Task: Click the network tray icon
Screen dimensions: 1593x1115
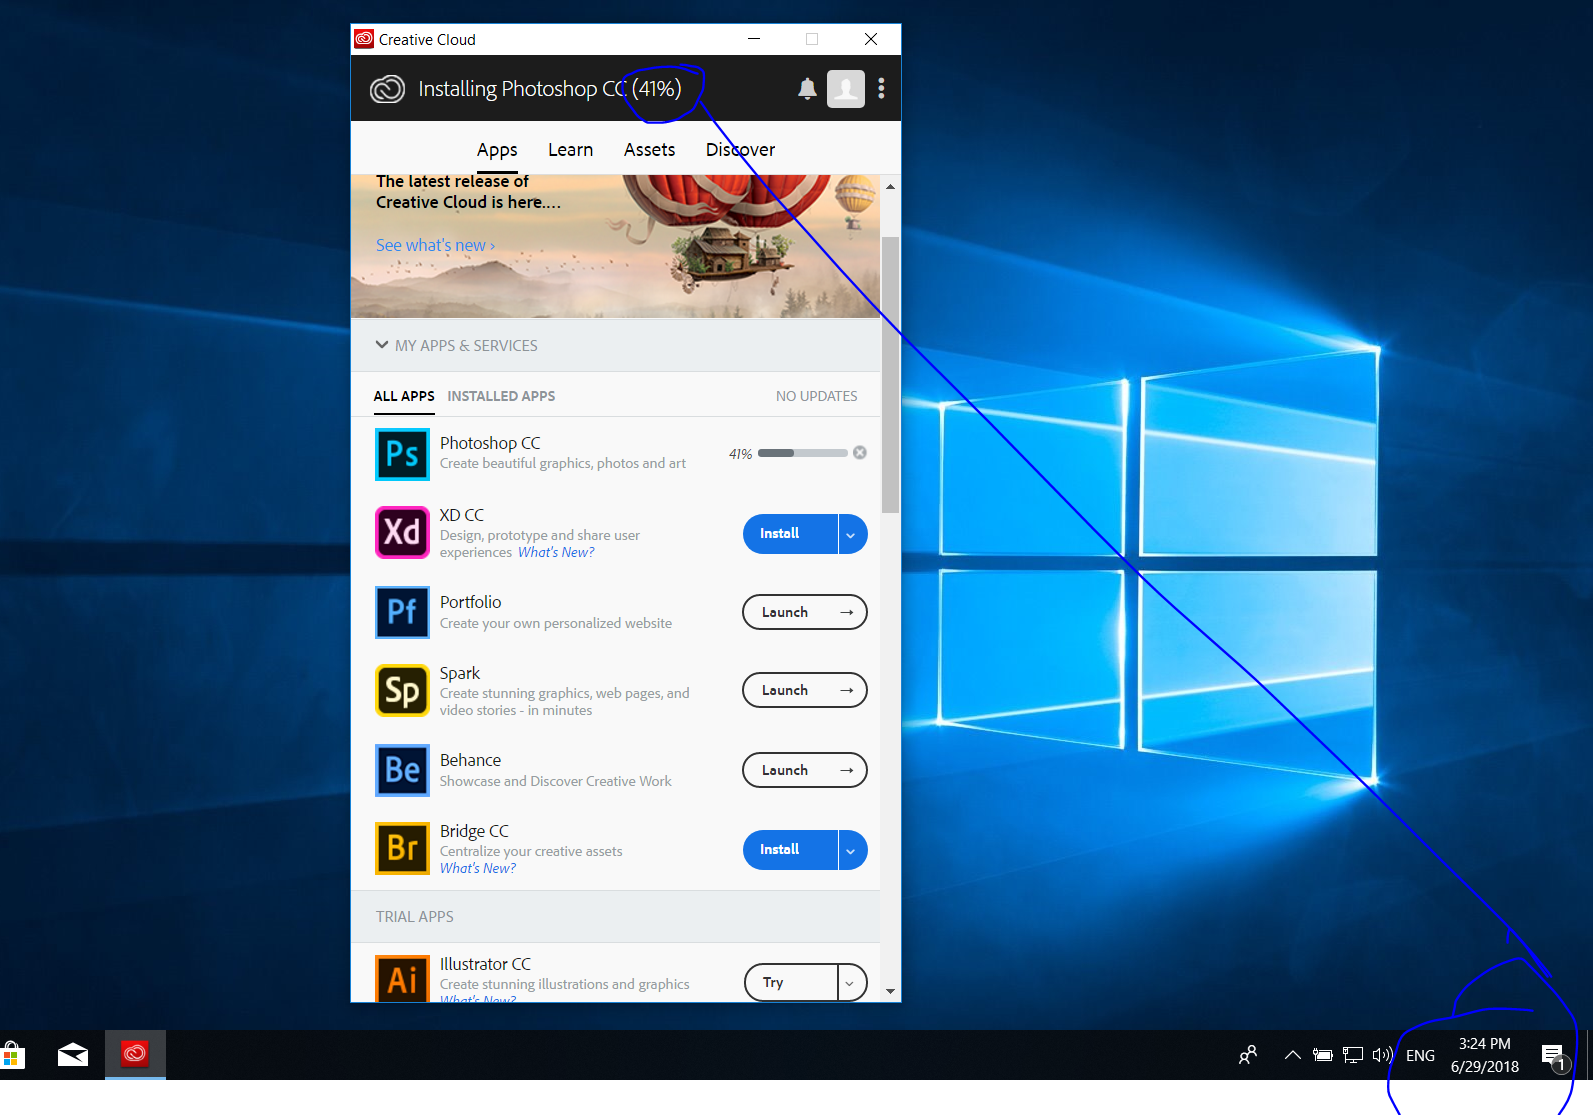Action: point(1352,1055)
